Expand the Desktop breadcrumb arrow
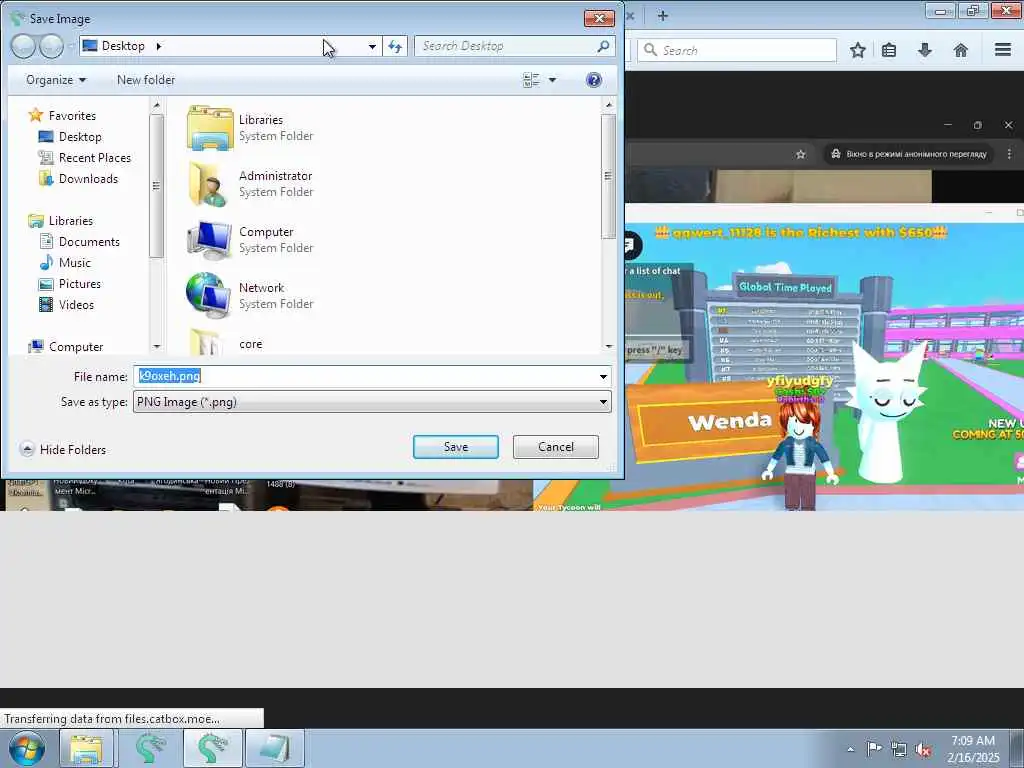This screenshot has width=1024, height=768. 159,46
